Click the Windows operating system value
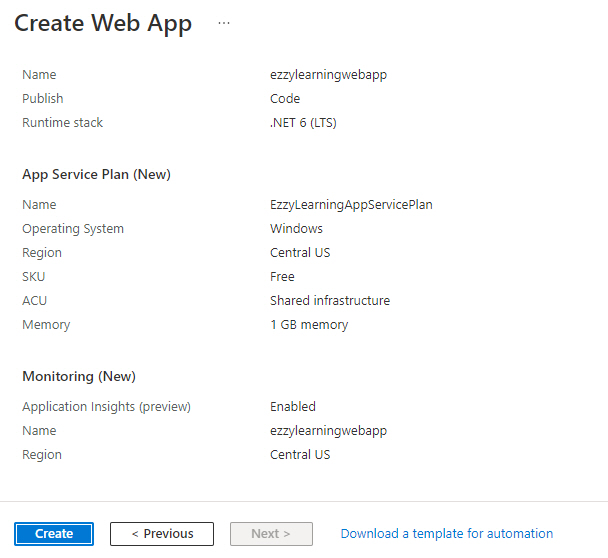The height and width of the screenshot is (558, 608). tap(296, 229)
